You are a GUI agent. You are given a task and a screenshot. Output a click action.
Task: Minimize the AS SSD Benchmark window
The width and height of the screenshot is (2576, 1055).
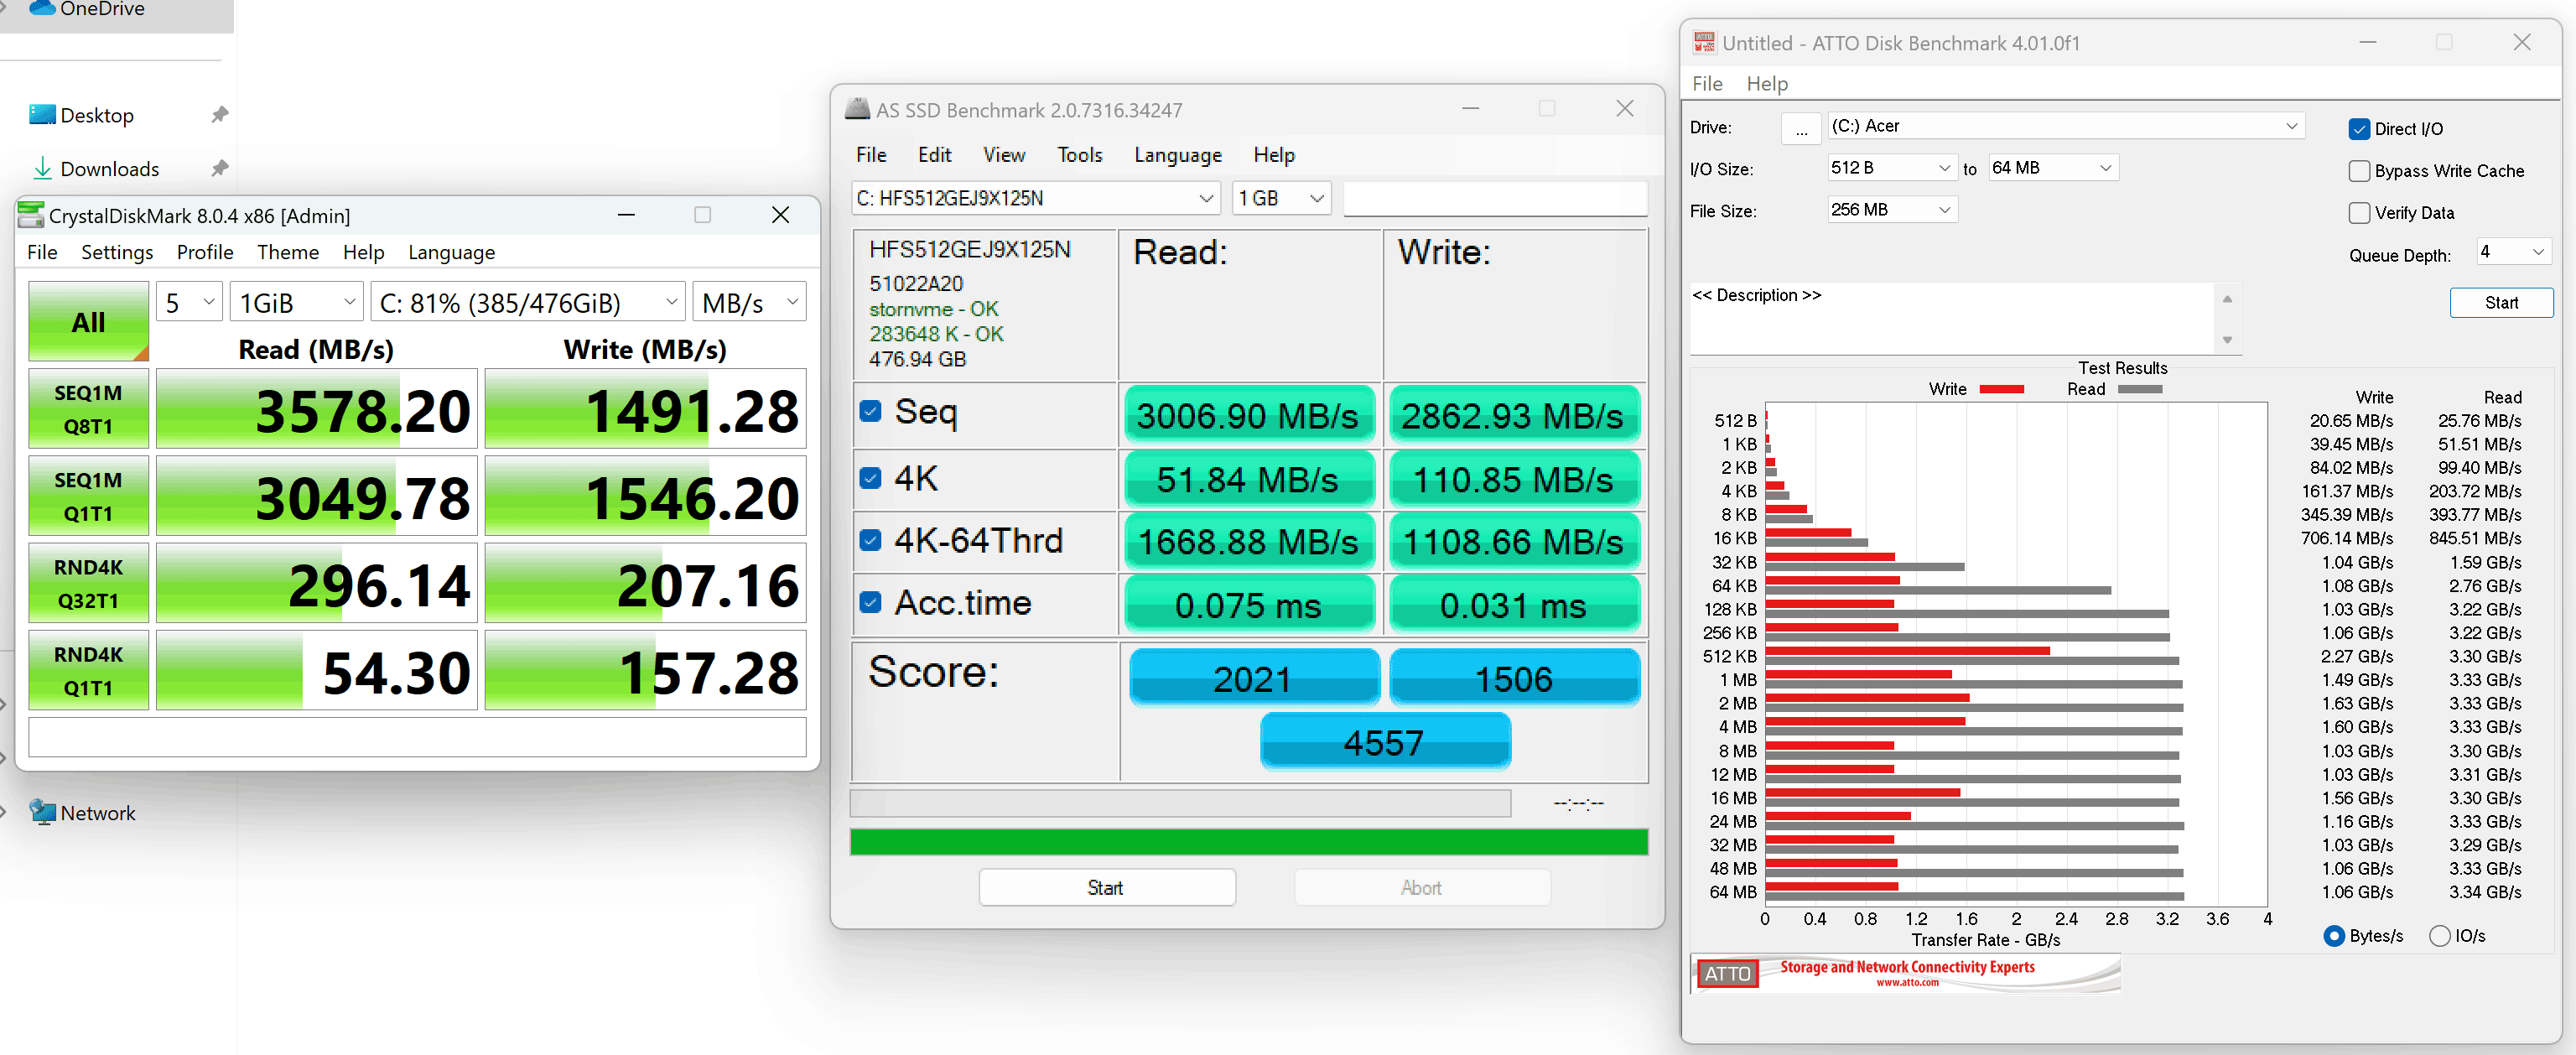coord(1470,109)
